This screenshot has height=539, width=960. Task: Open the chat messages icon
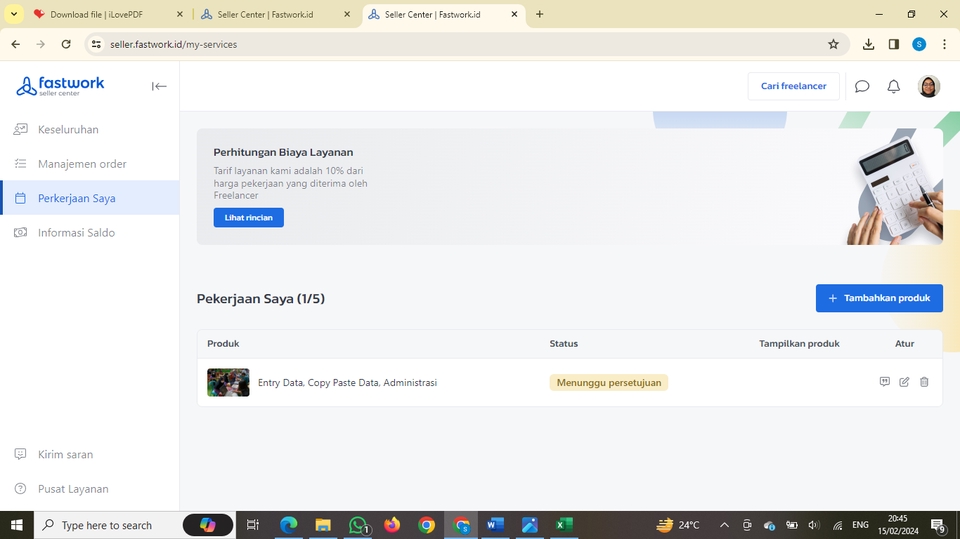click(862, 86)
